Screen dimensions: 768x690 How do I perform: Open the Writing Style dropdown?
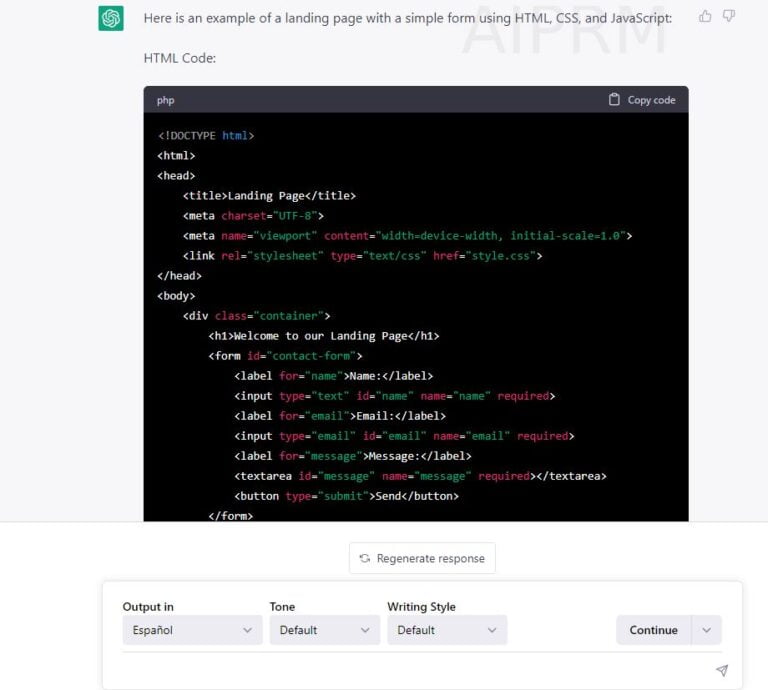pos(446,630)
